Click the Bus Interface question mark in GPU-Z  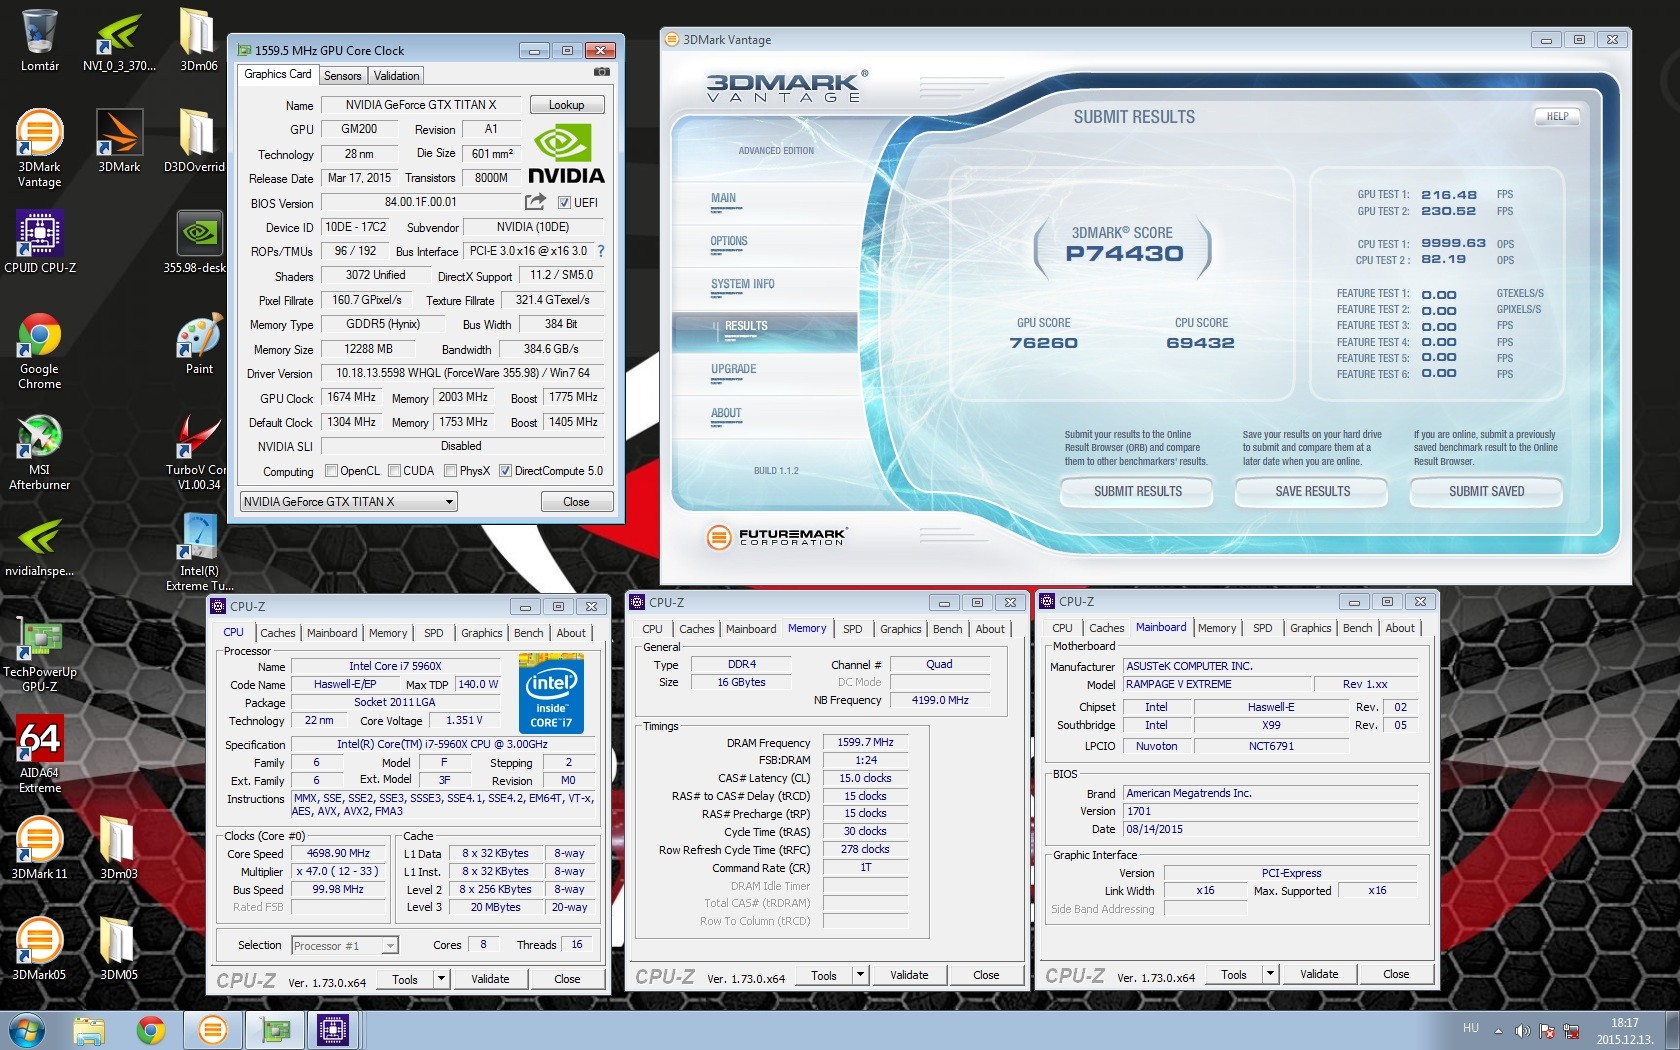coord(601,251)
